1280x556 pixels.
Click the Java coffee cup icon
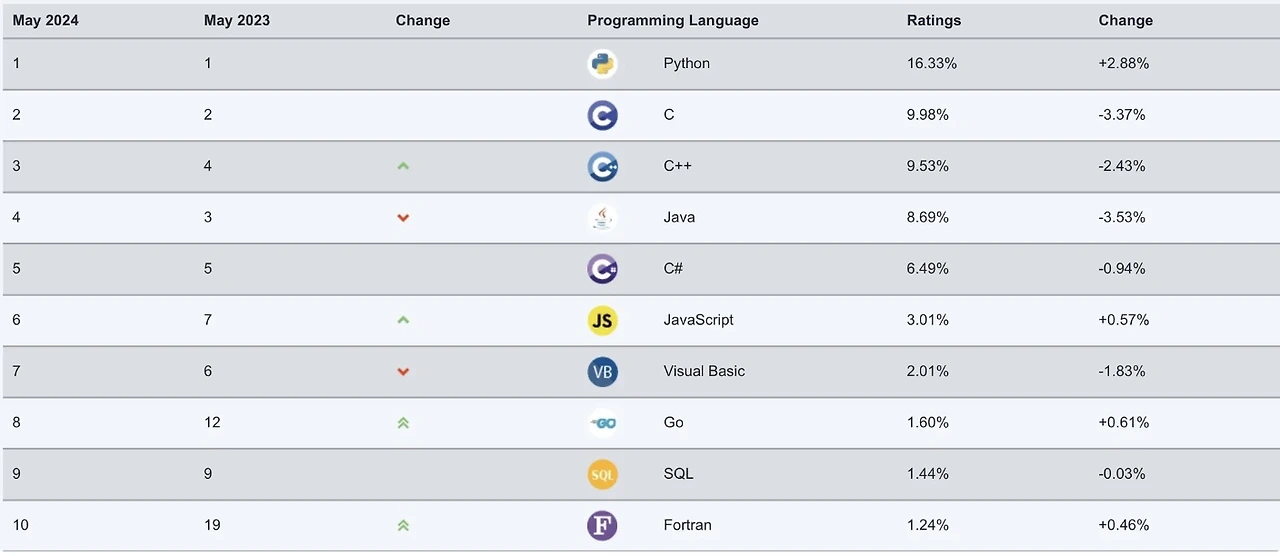pos(602,217)
